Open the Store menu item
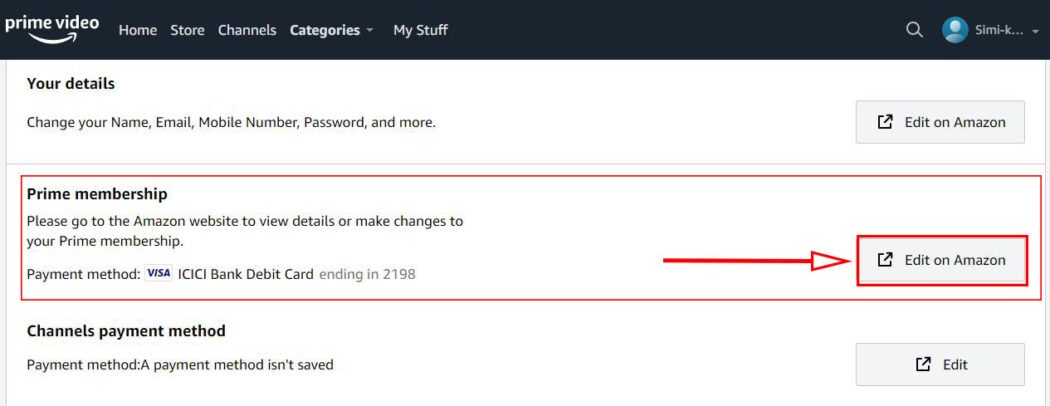Screen dimensions: 1050x406 (x=187, y=30)
